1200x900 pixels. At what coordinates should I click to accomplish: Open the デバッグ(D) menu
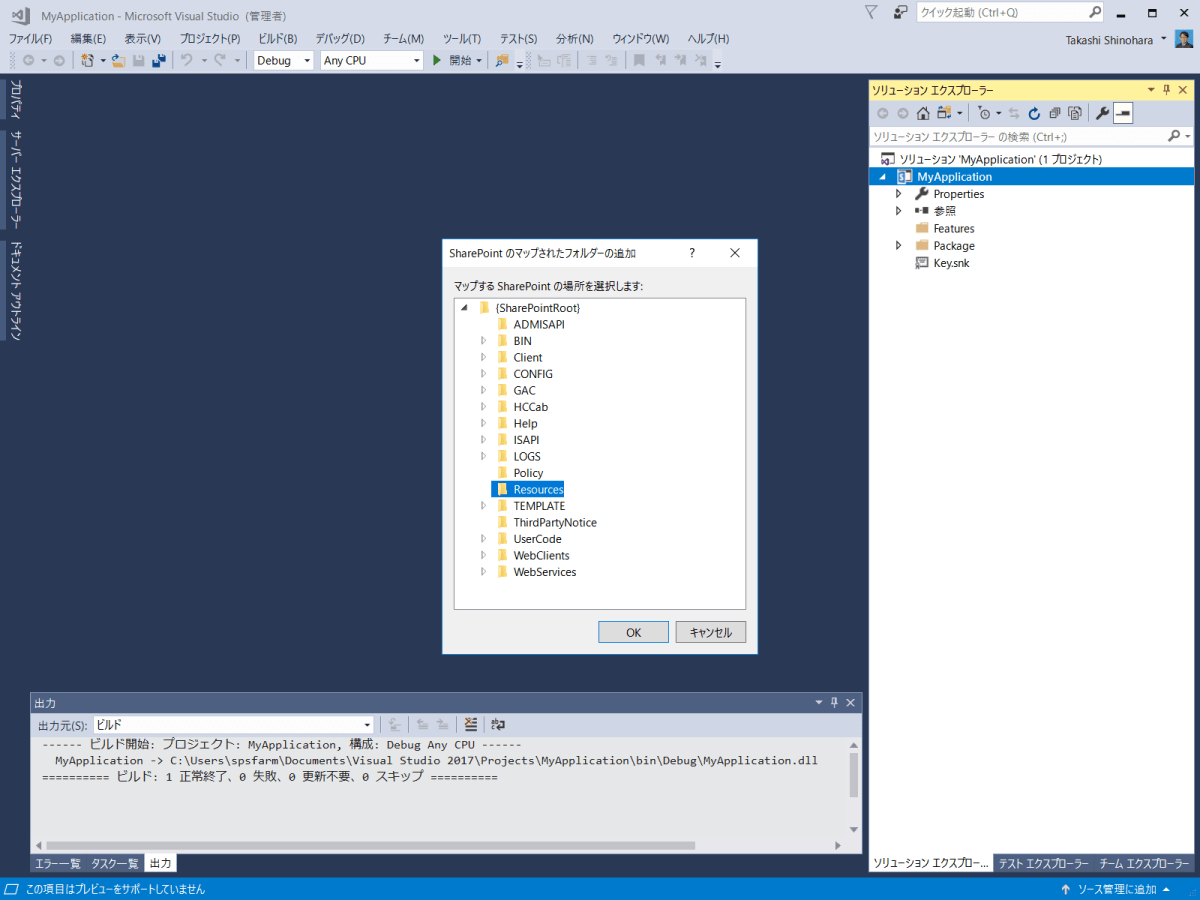(x=340, y=38)
